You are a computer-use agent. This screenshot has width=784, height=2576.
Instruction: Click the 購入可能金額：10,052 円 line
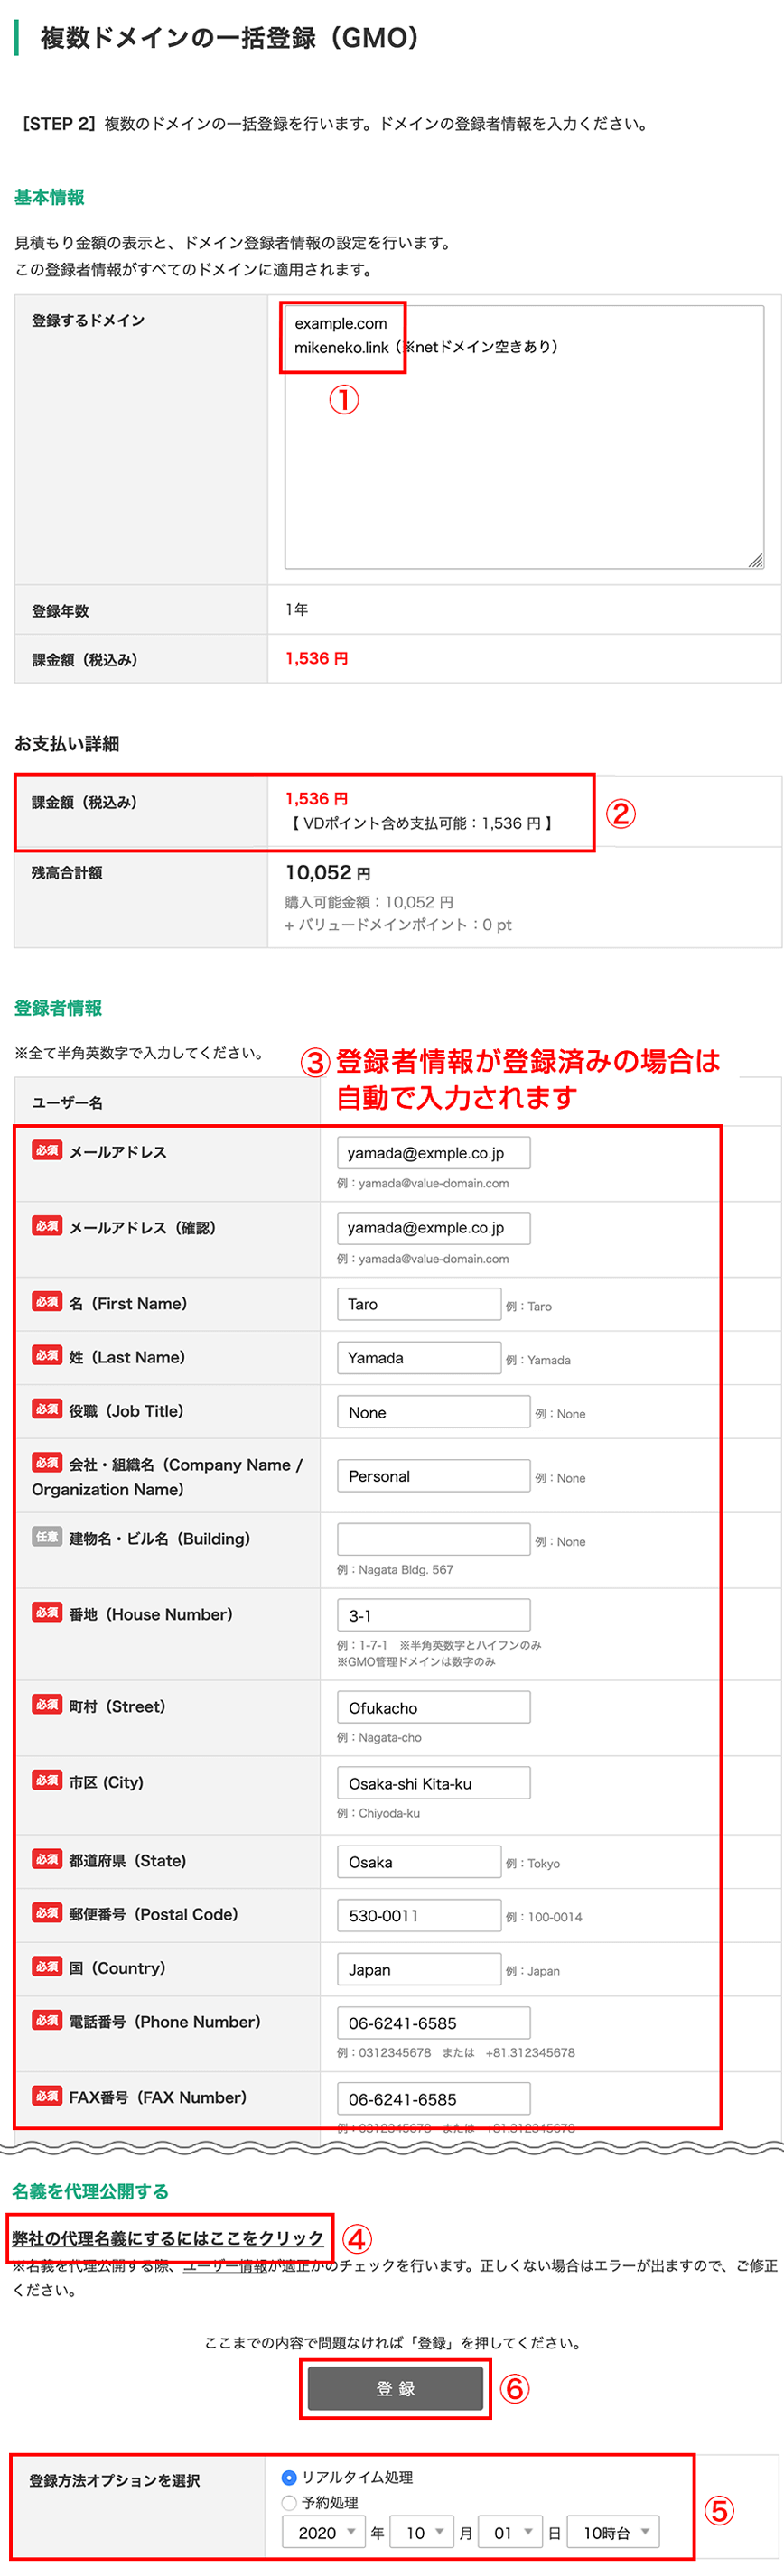369,902
